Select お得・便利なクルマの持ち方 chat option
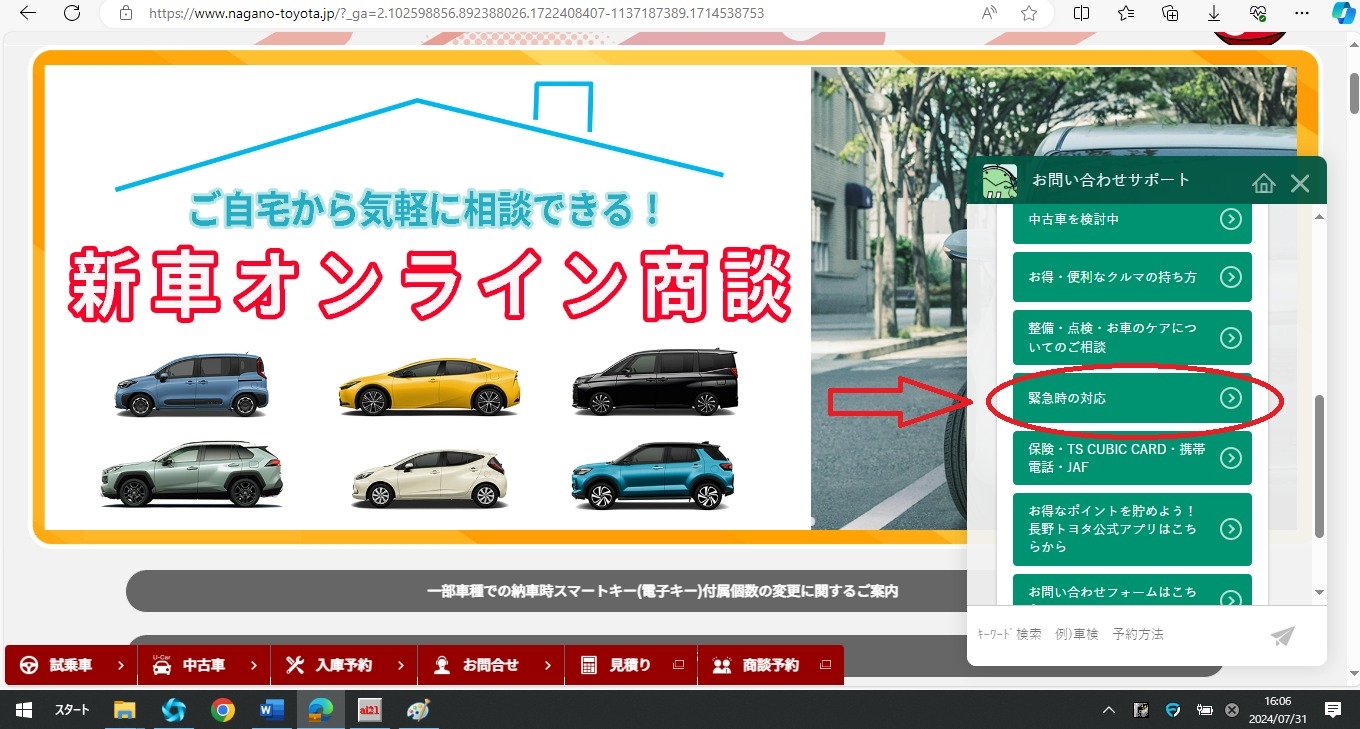 pos(1132,276)
